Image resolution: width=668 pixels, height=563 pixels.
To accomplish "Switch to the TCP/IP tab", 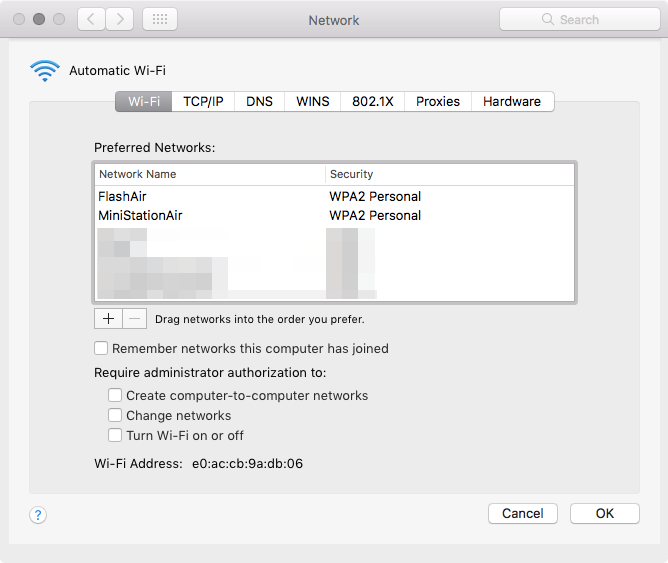I will (x=203, y=101).
